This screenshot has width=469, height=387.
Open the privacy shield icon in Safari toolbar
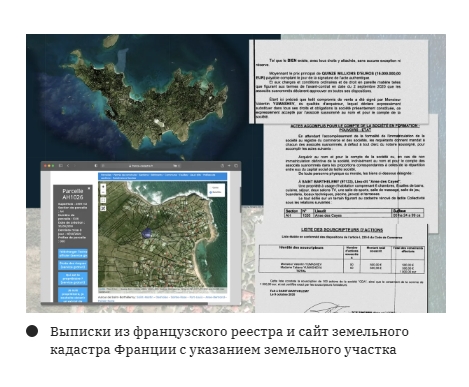[96, 166]
